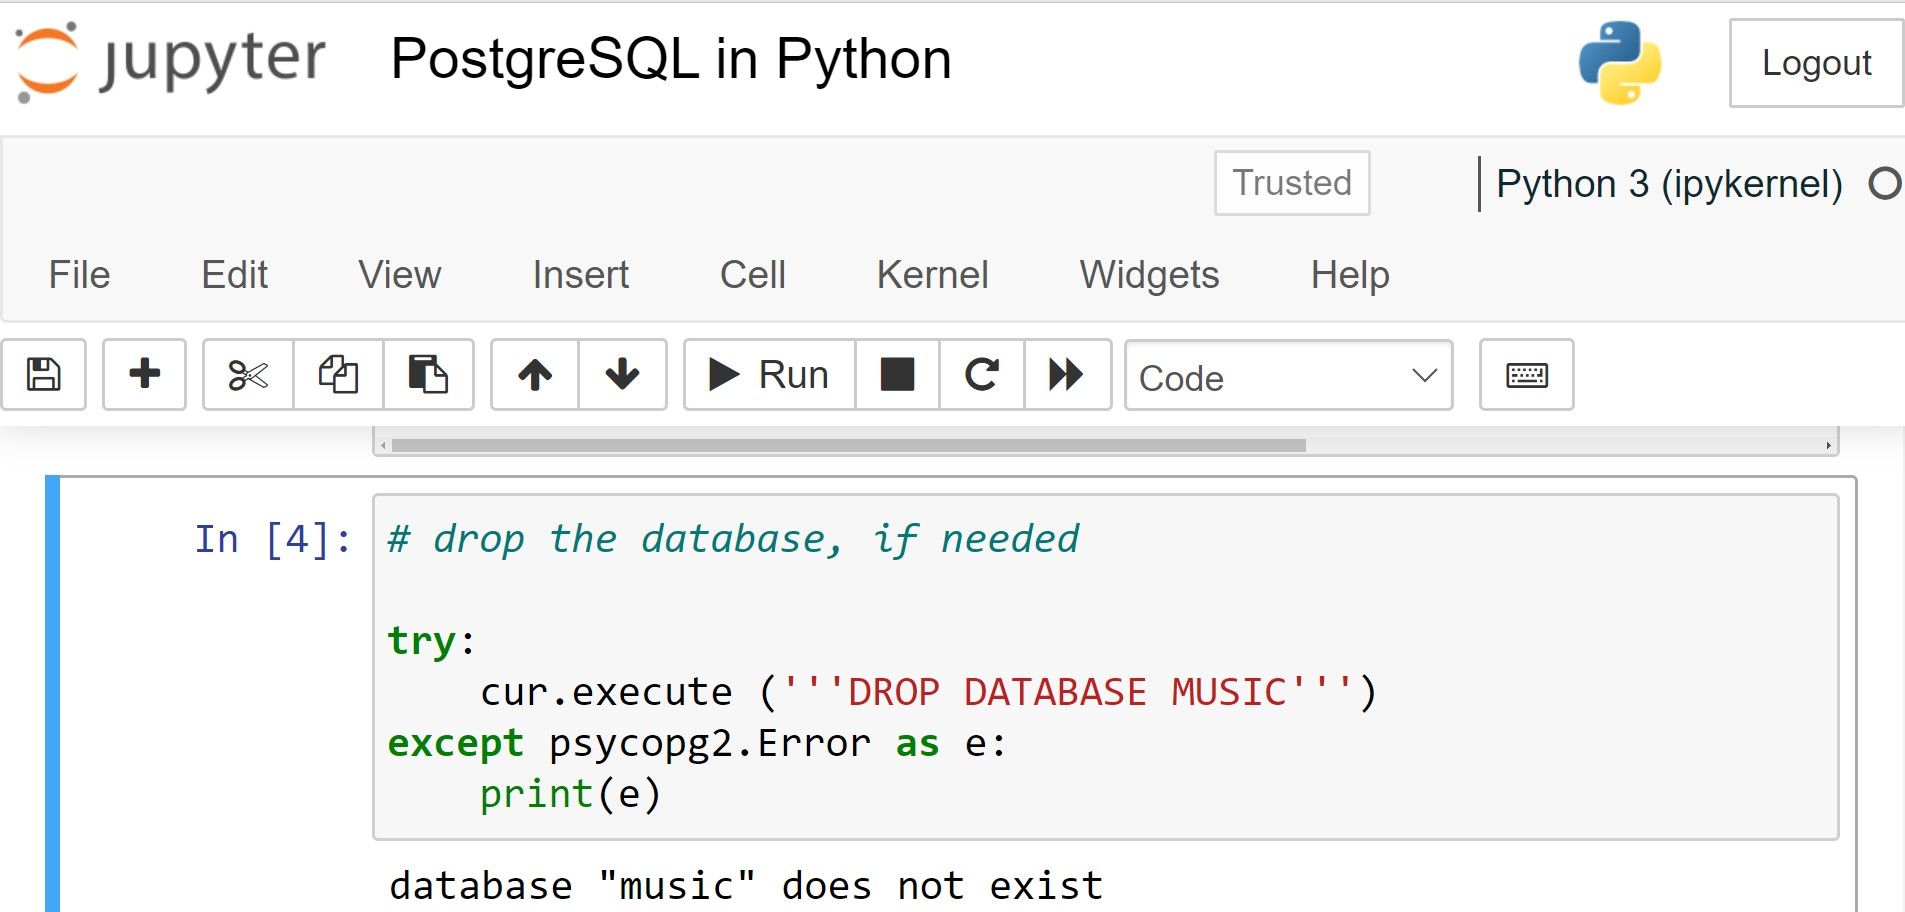Paste a cell using the paste icon
The image size is (1905, 912).
pos(429,375)
